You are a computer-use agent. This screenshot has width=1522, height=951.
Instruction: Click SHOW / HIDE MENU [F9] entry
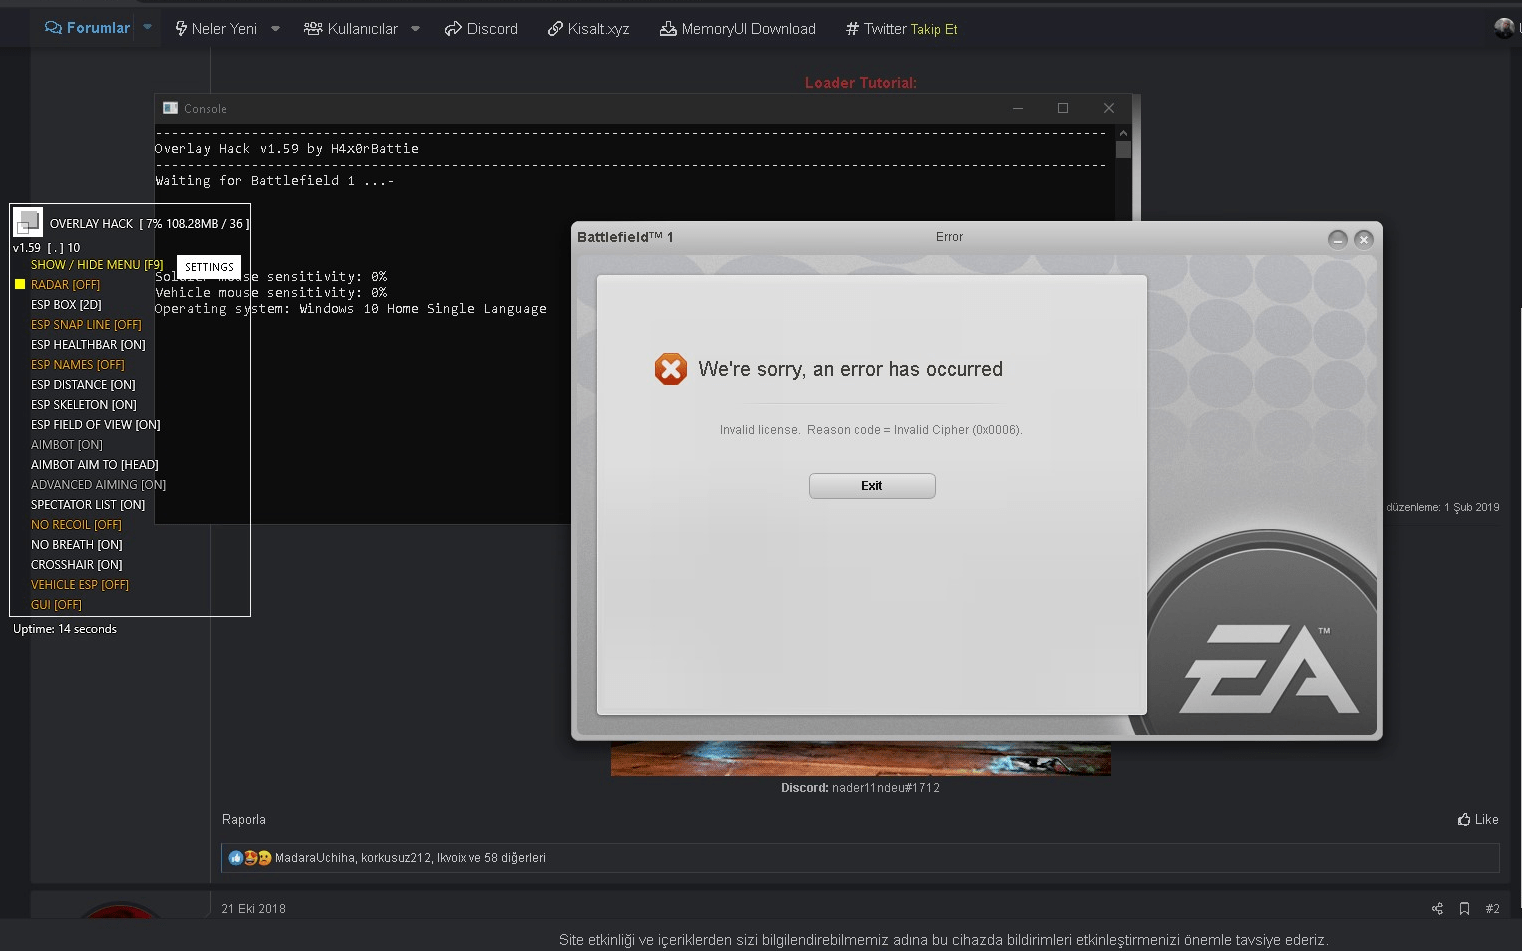click(97, 265)
